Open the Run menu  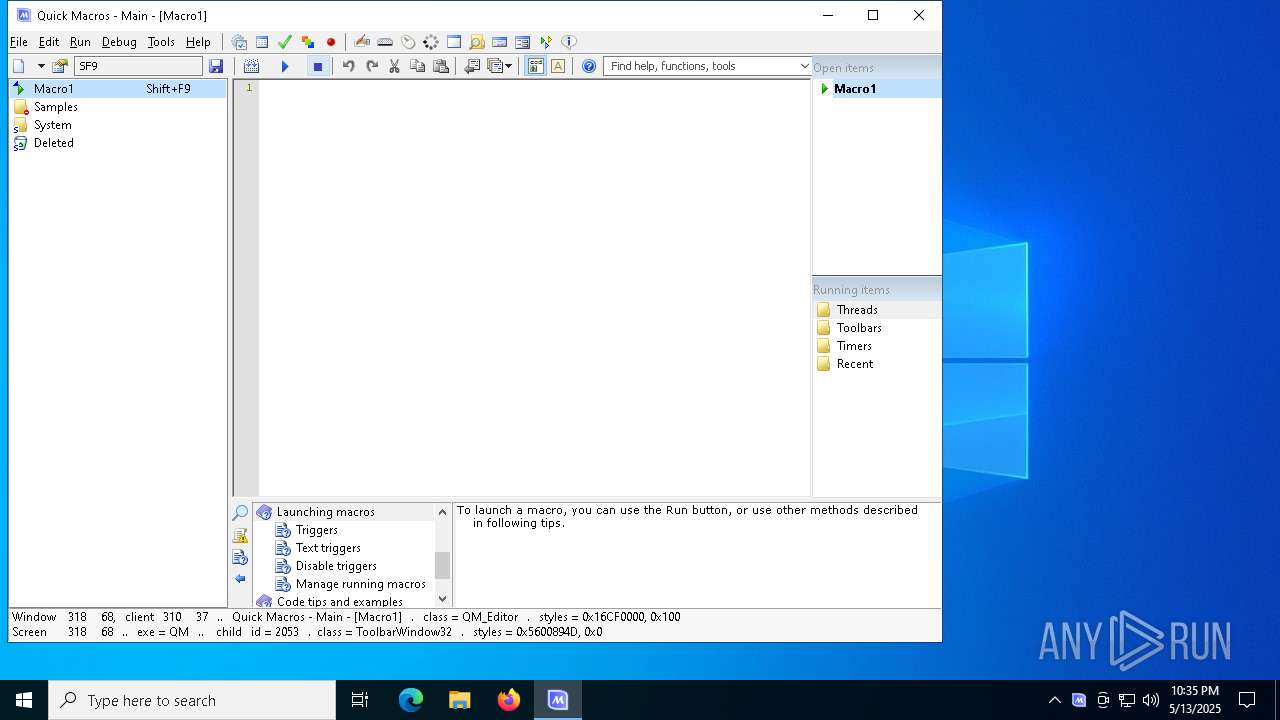pos(80,42)
